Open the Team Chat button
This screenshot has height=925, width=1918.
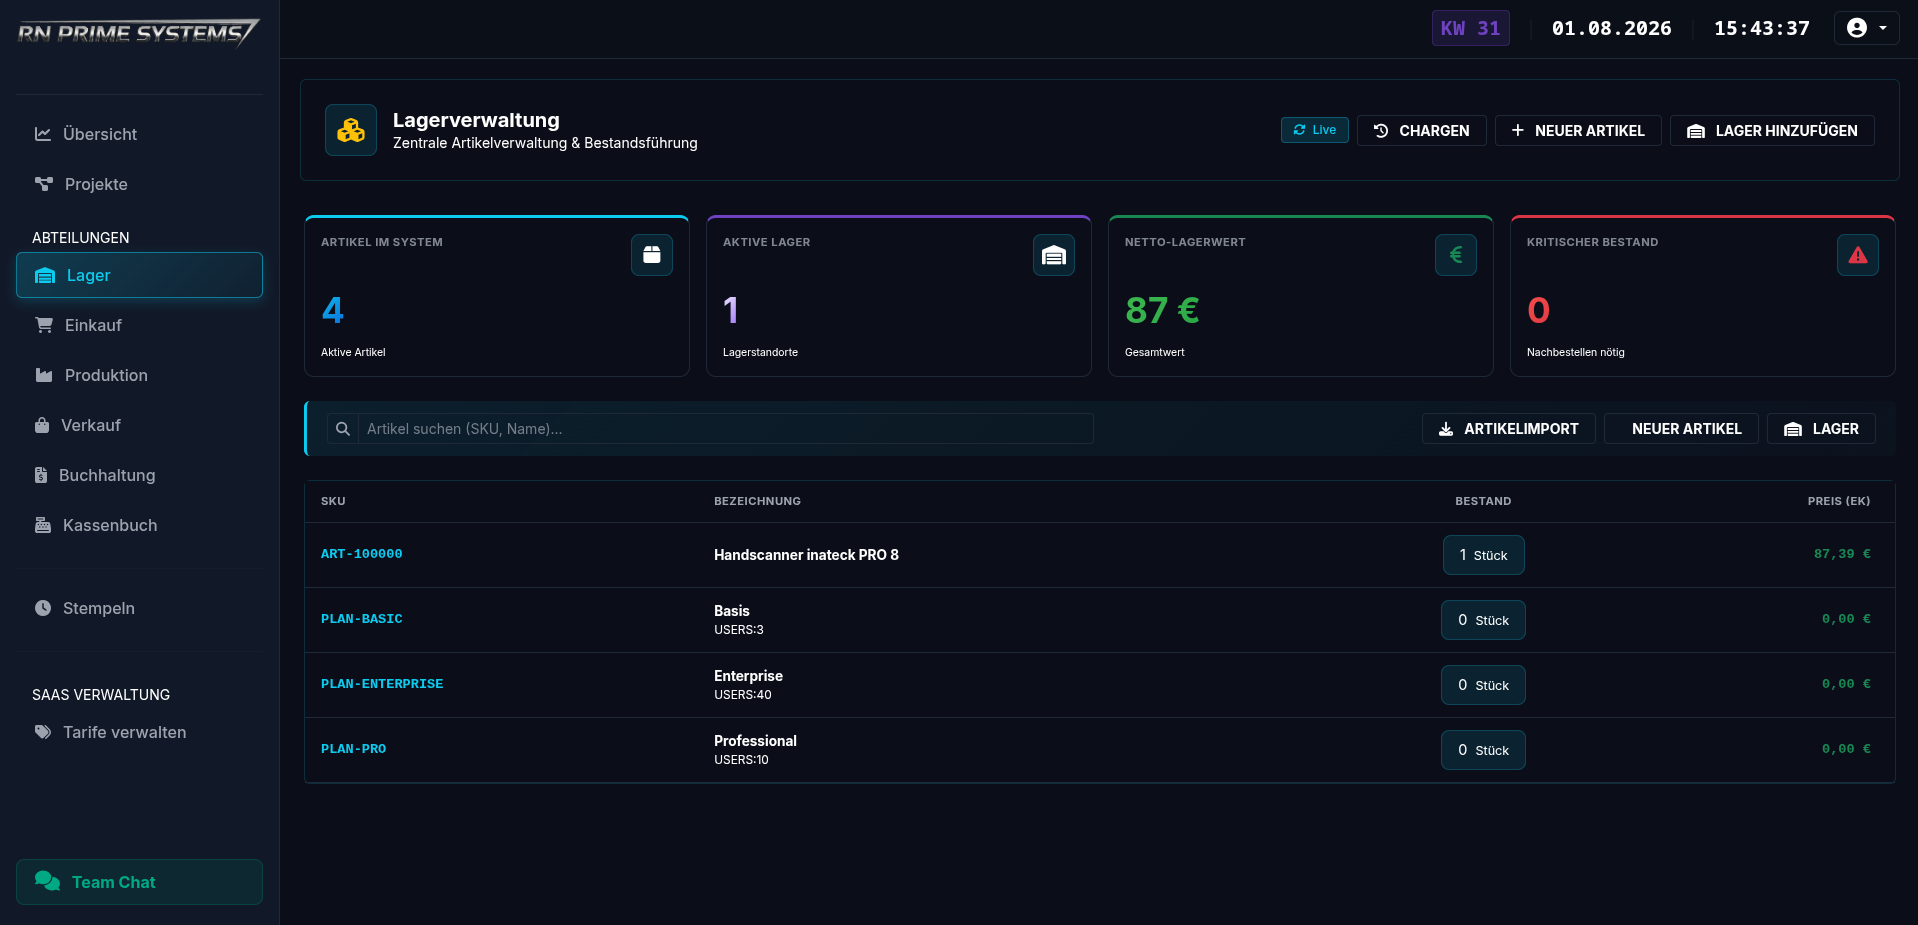pyautogui.click(x=139, y=882)
